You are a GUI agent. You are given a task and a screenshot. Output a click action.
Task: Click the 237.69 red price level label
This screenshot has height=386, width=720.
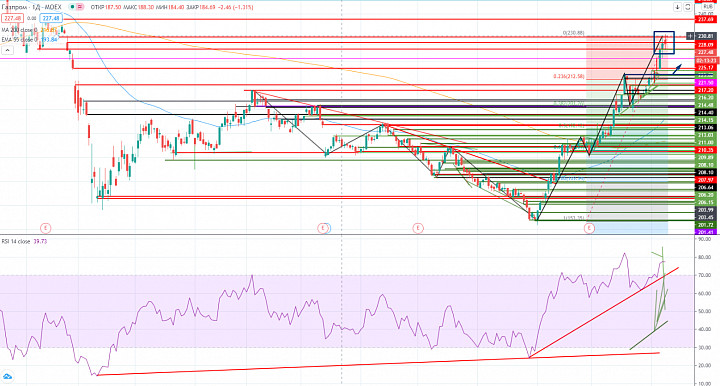706,19
